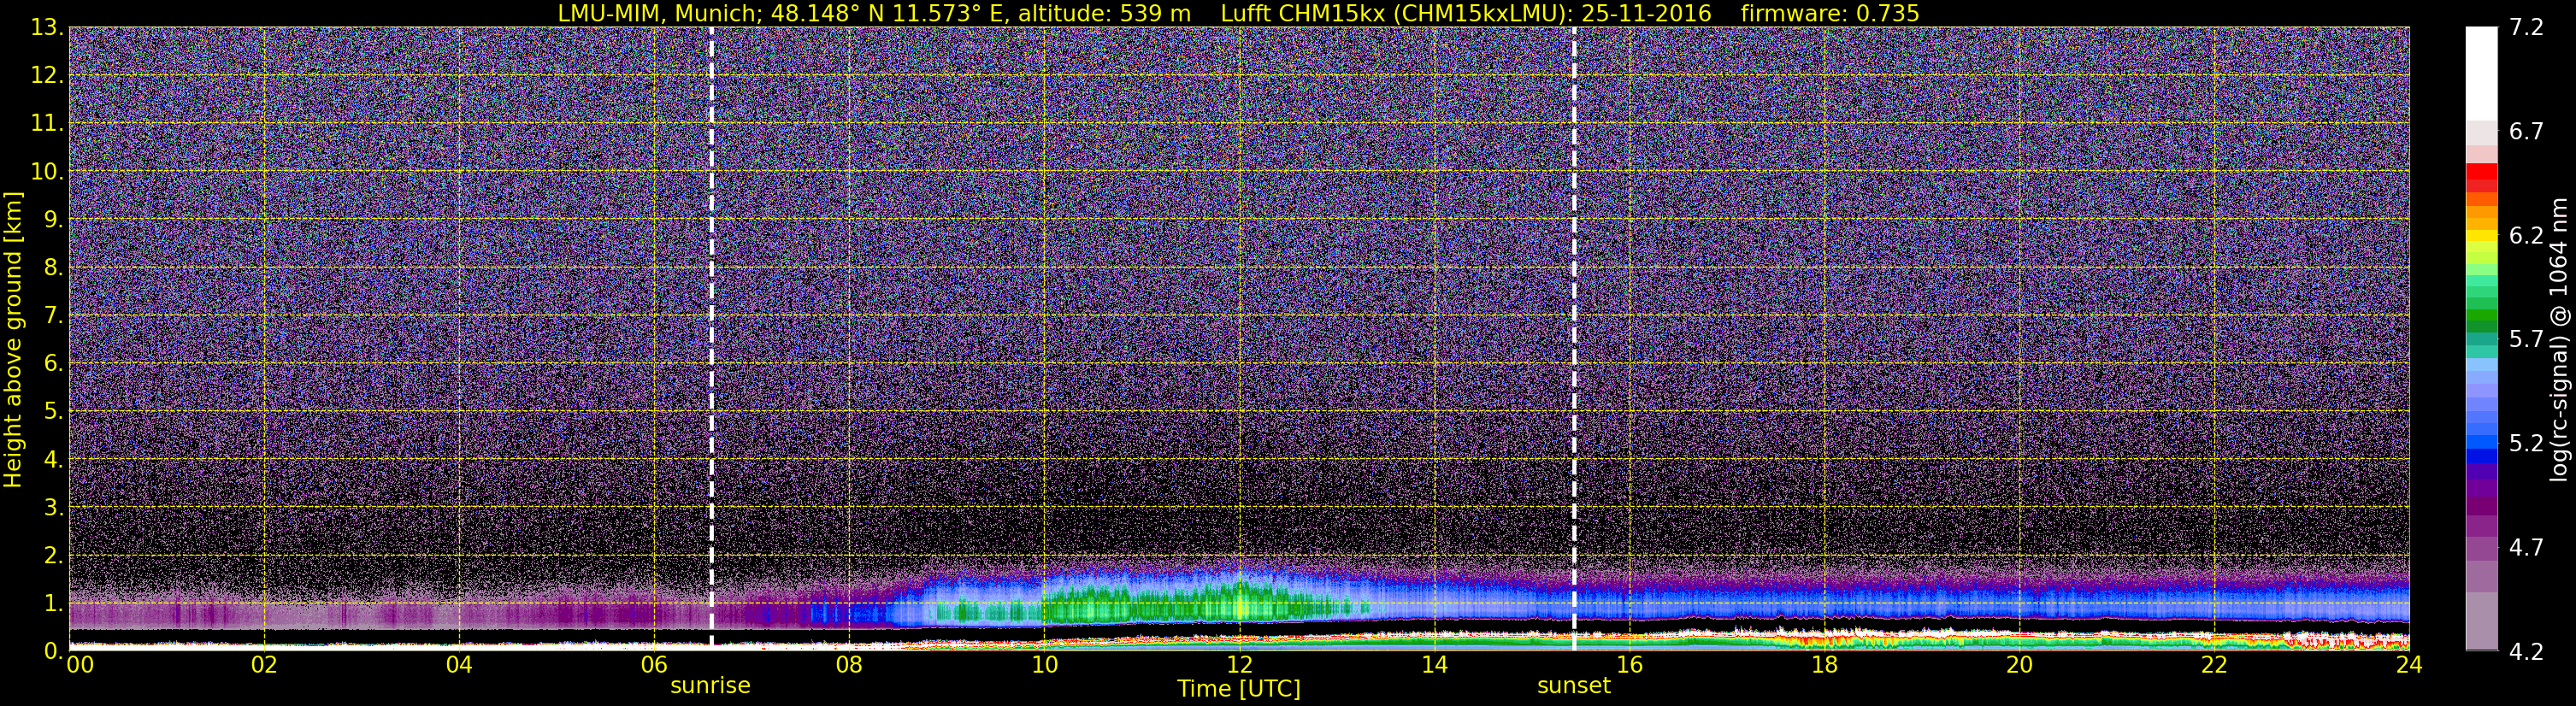The width and height of the screenshot is (2576, 706).
Task: Select the 'sunset' label below the axis
Action: 1574,686
